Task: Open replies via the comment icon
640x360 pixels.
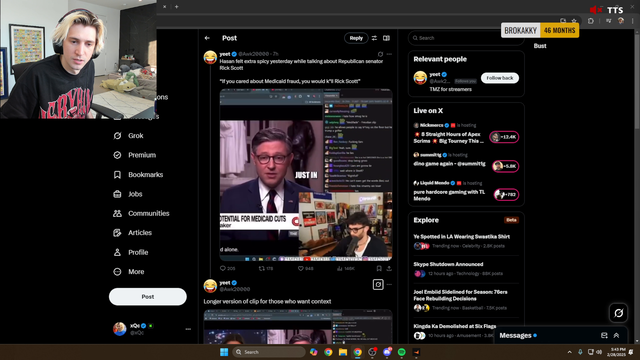Action: 223,268
